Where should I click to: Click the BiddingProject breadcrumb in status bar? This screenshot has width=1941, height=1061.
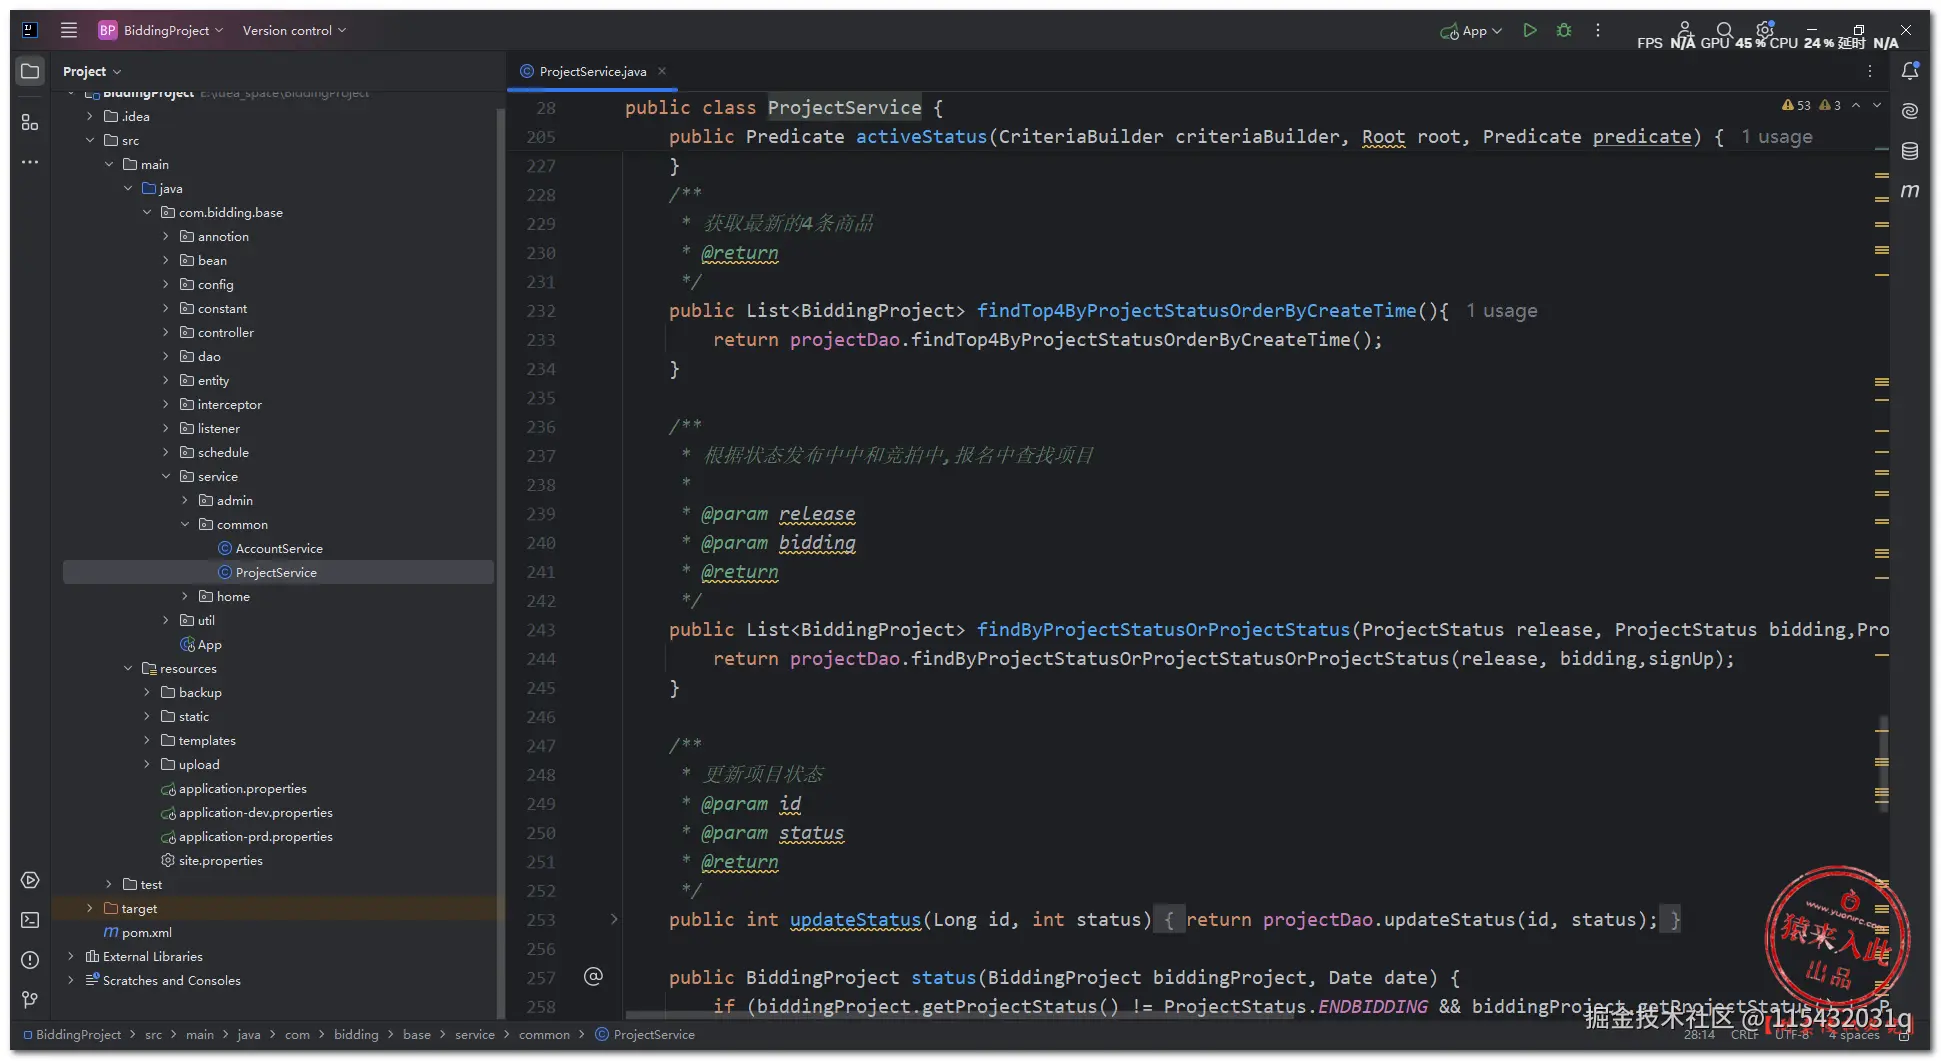point(72,1034)
